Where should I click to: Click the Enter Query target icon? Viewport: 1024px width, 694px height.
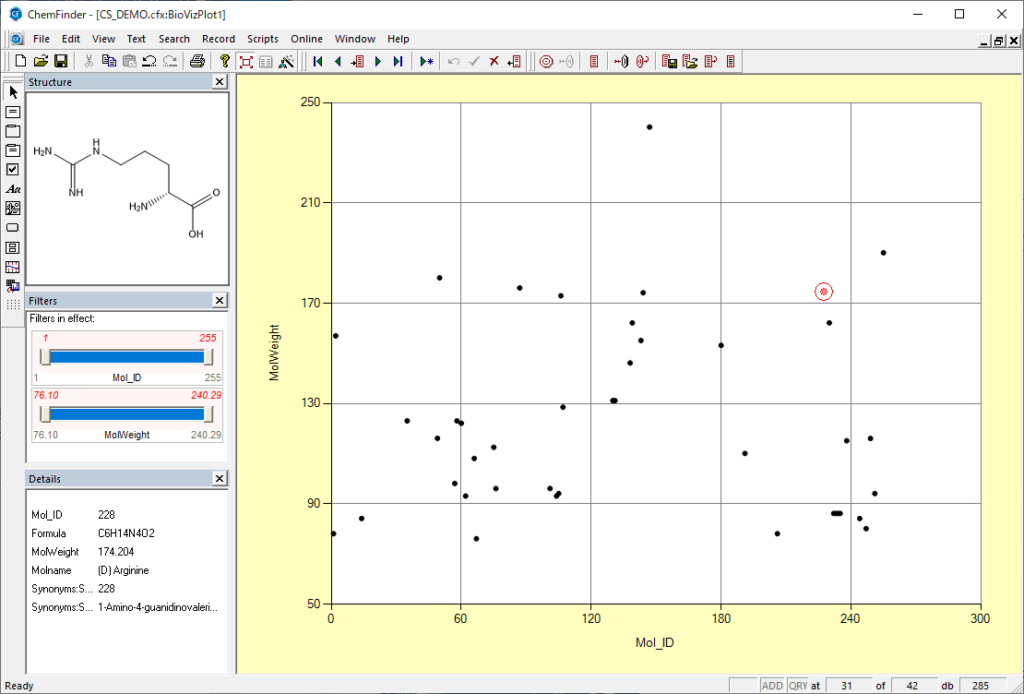point(546,61)
